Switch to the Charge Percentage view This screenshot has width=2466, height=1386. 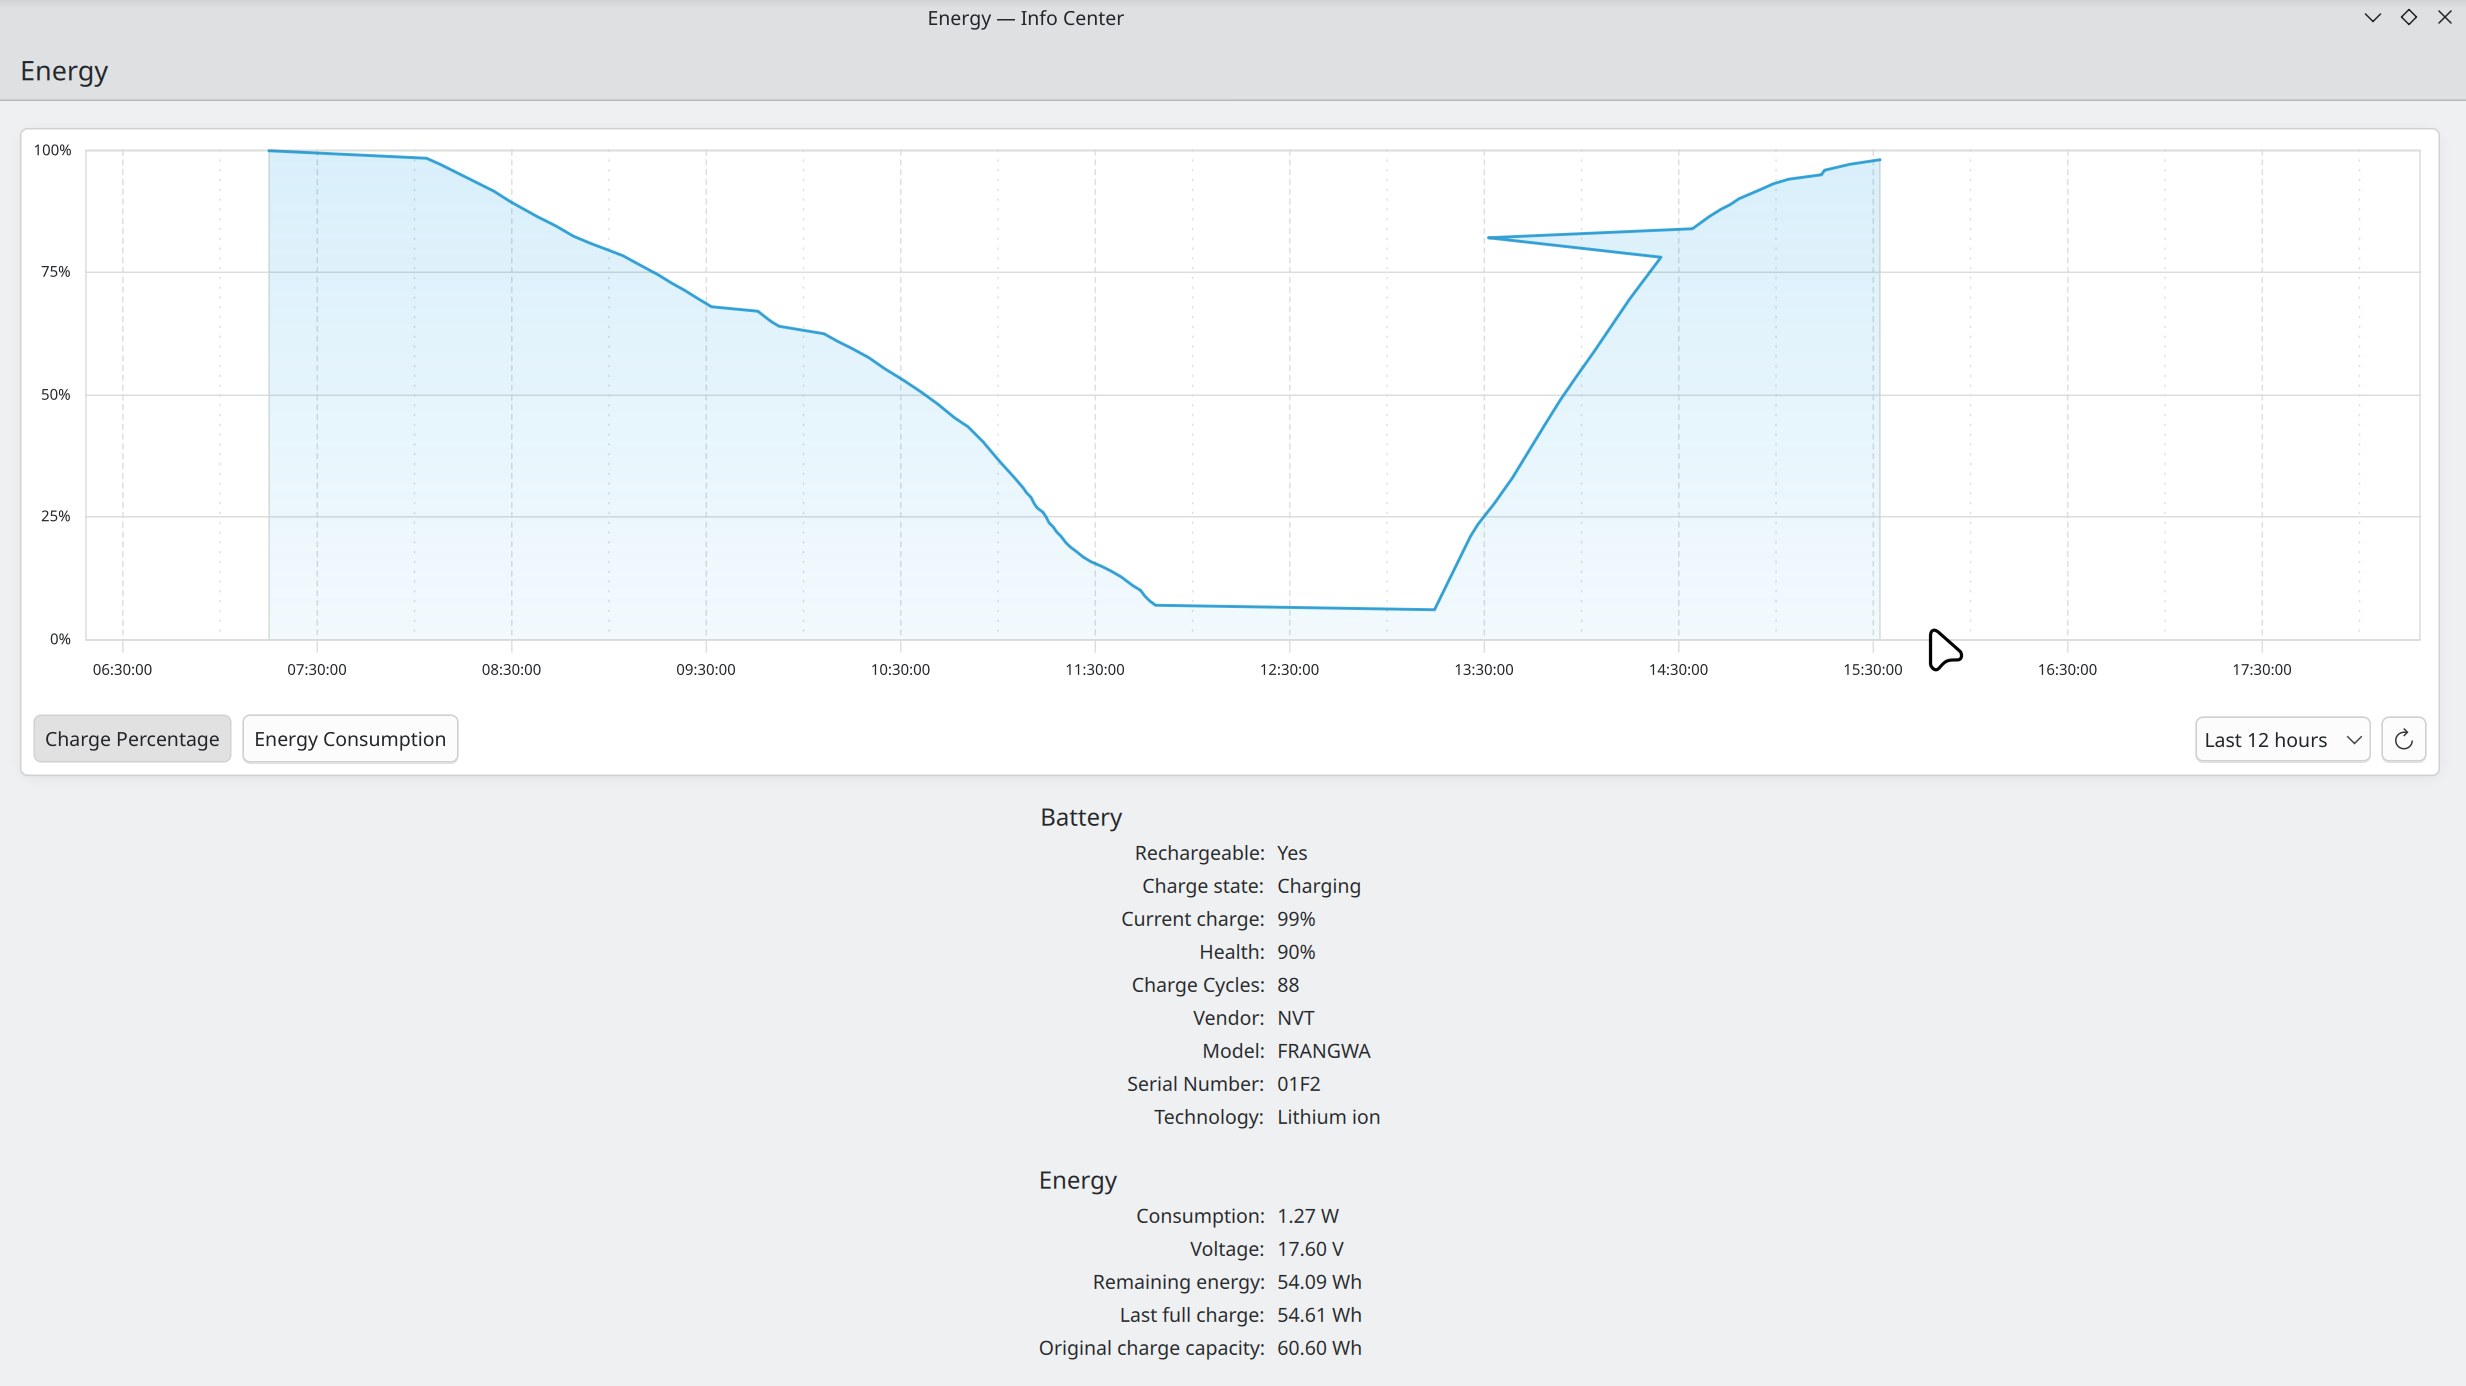pyautogui.click(x=132, y=739)
